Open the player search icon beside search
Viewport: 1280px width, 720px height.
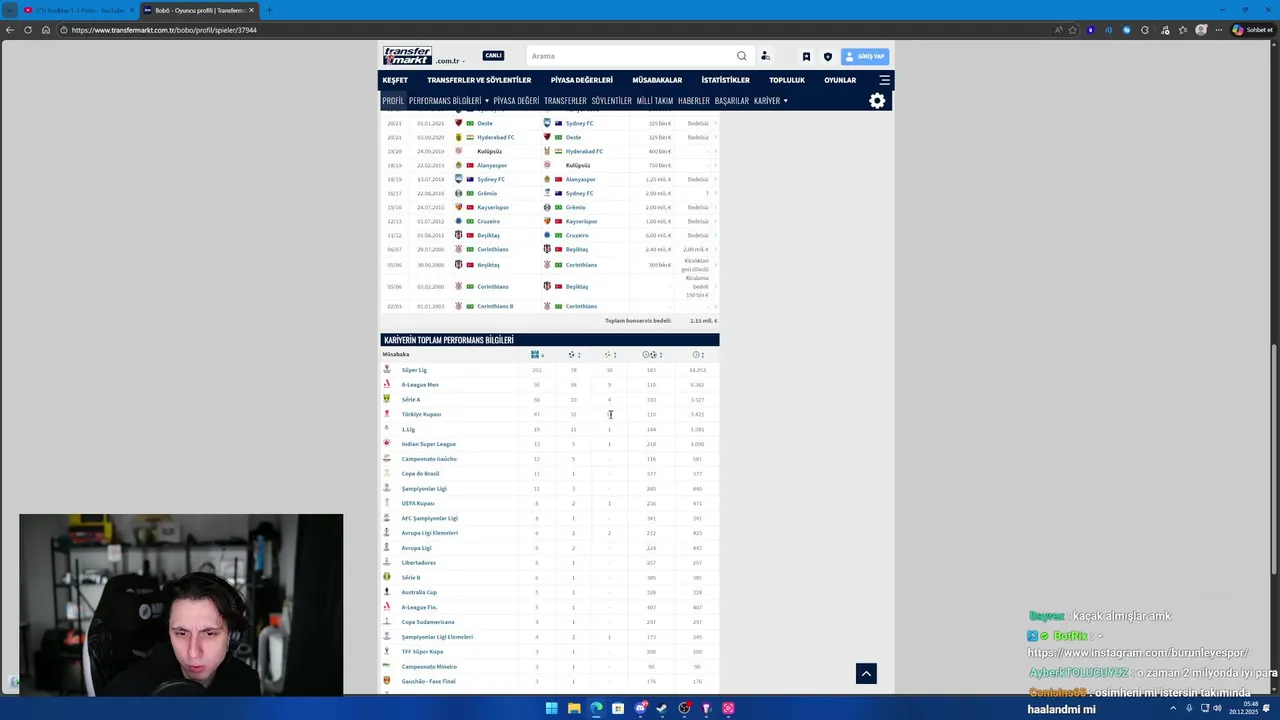765,56
